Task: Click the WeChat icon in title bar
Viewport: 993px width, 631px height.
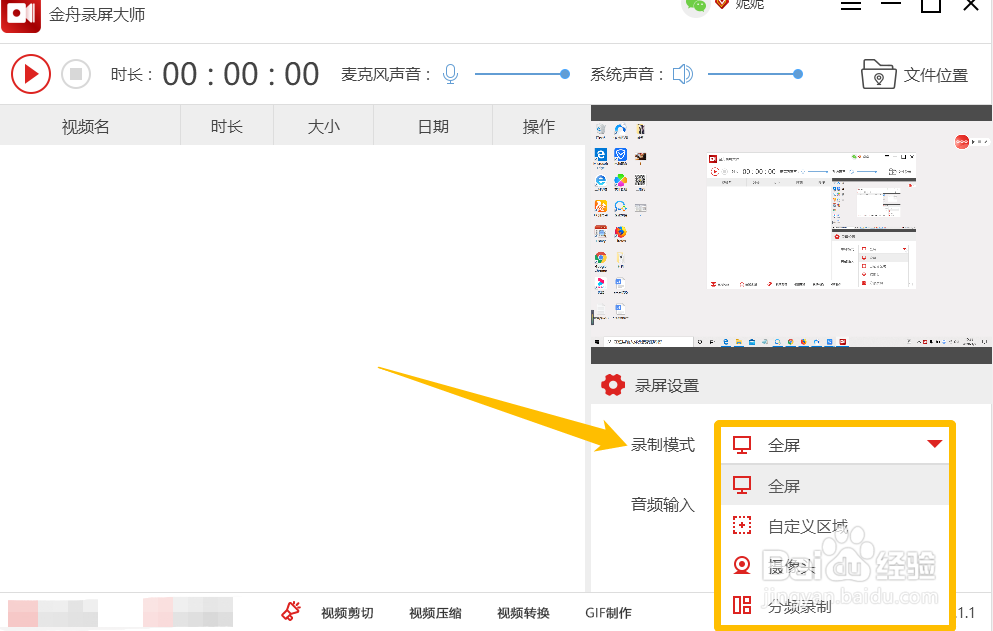Action: pos(695,6)
